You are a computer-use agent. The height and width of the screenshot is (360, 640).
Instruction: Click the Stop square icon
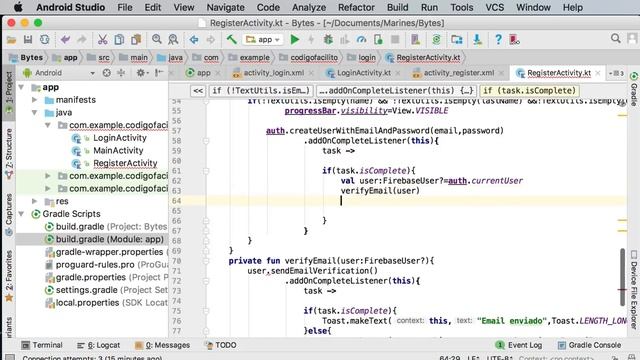tap(395, 40)
